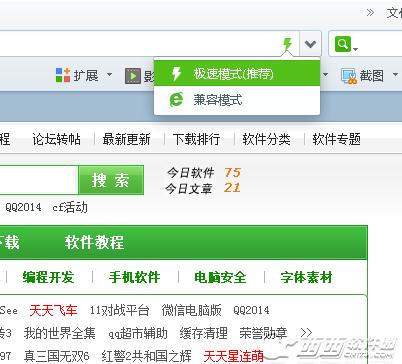Switch to the 软件教程 tab
Image resolution: width=402 pixels, height=364 pixels.
tap(94, 242)
